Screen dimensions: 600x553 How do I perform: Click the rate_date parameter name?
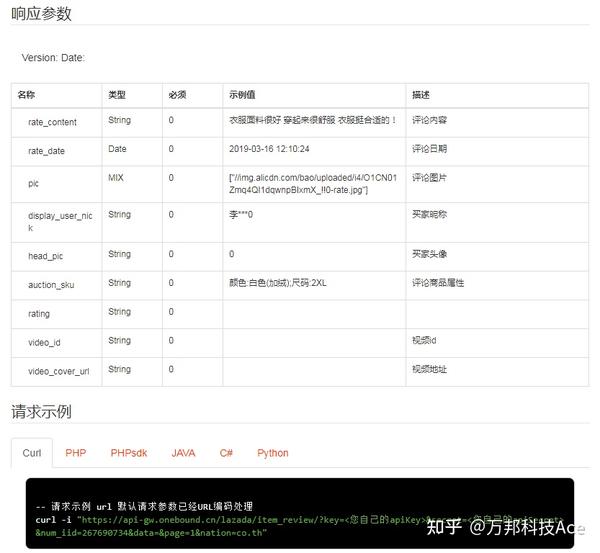pos(46,151)
